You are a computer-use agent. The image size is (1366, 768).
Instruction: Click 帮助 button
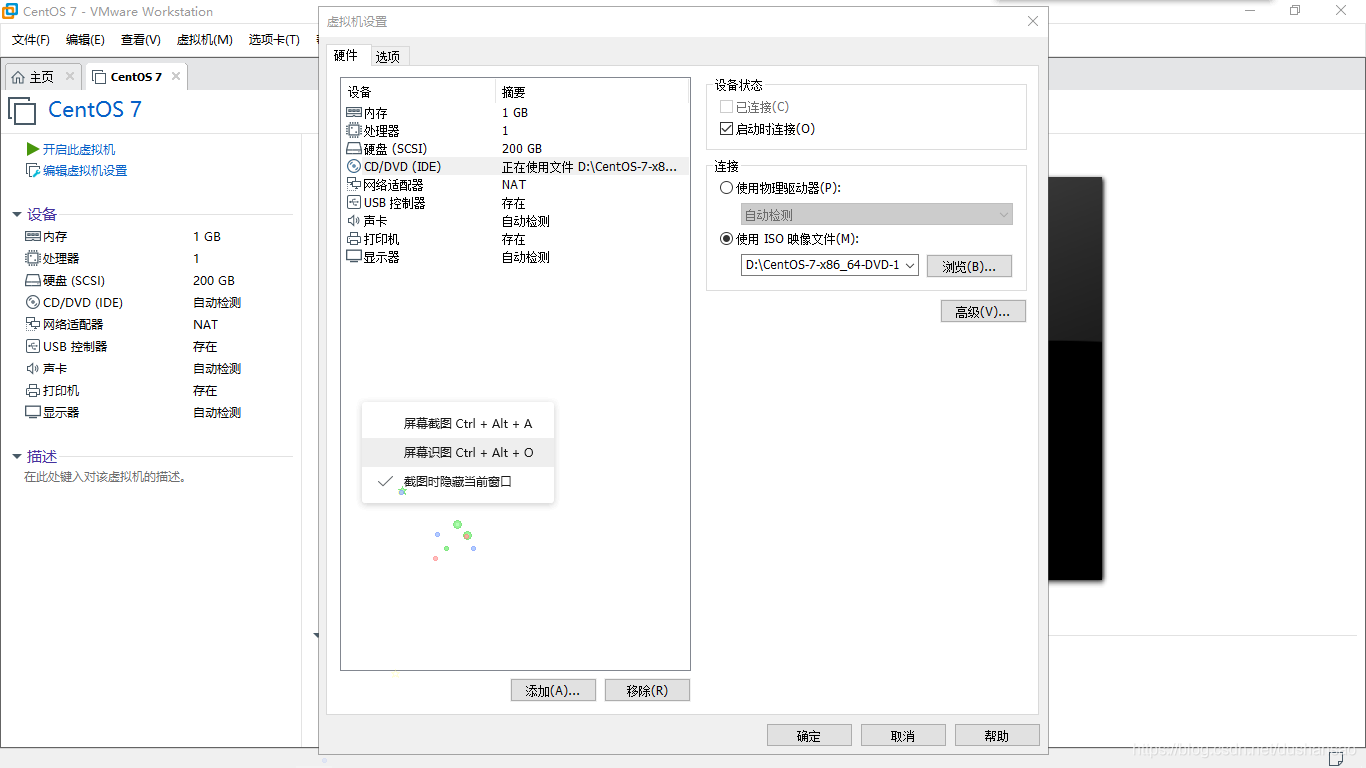coord(997,735)
